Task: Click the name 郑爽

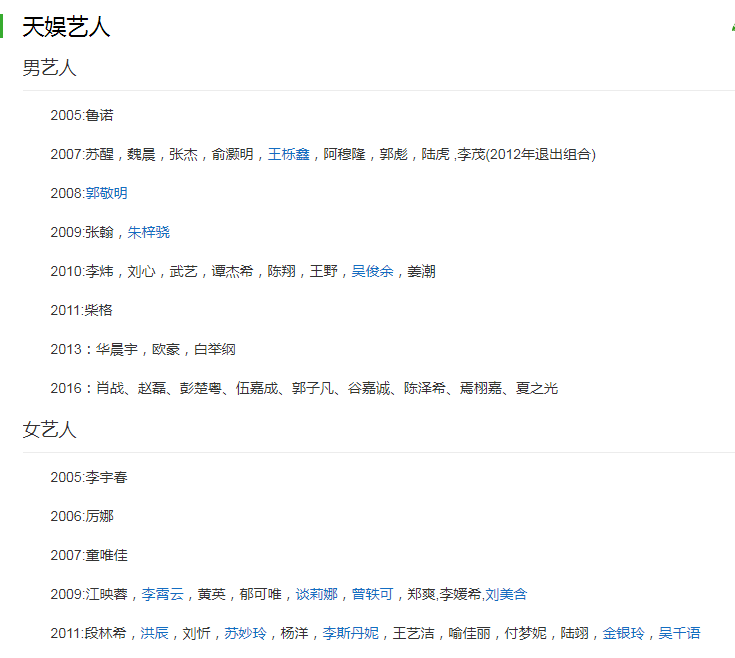Action: coord(421,594)
